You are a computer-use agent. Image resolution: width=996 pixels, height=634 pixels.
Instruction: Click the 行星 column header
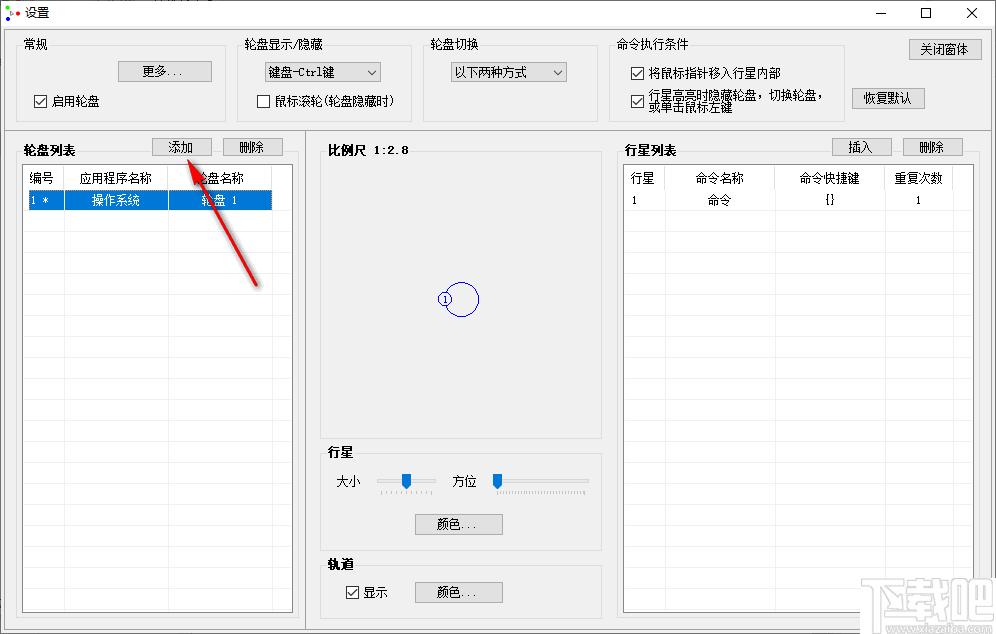click(x=643, y=178)
